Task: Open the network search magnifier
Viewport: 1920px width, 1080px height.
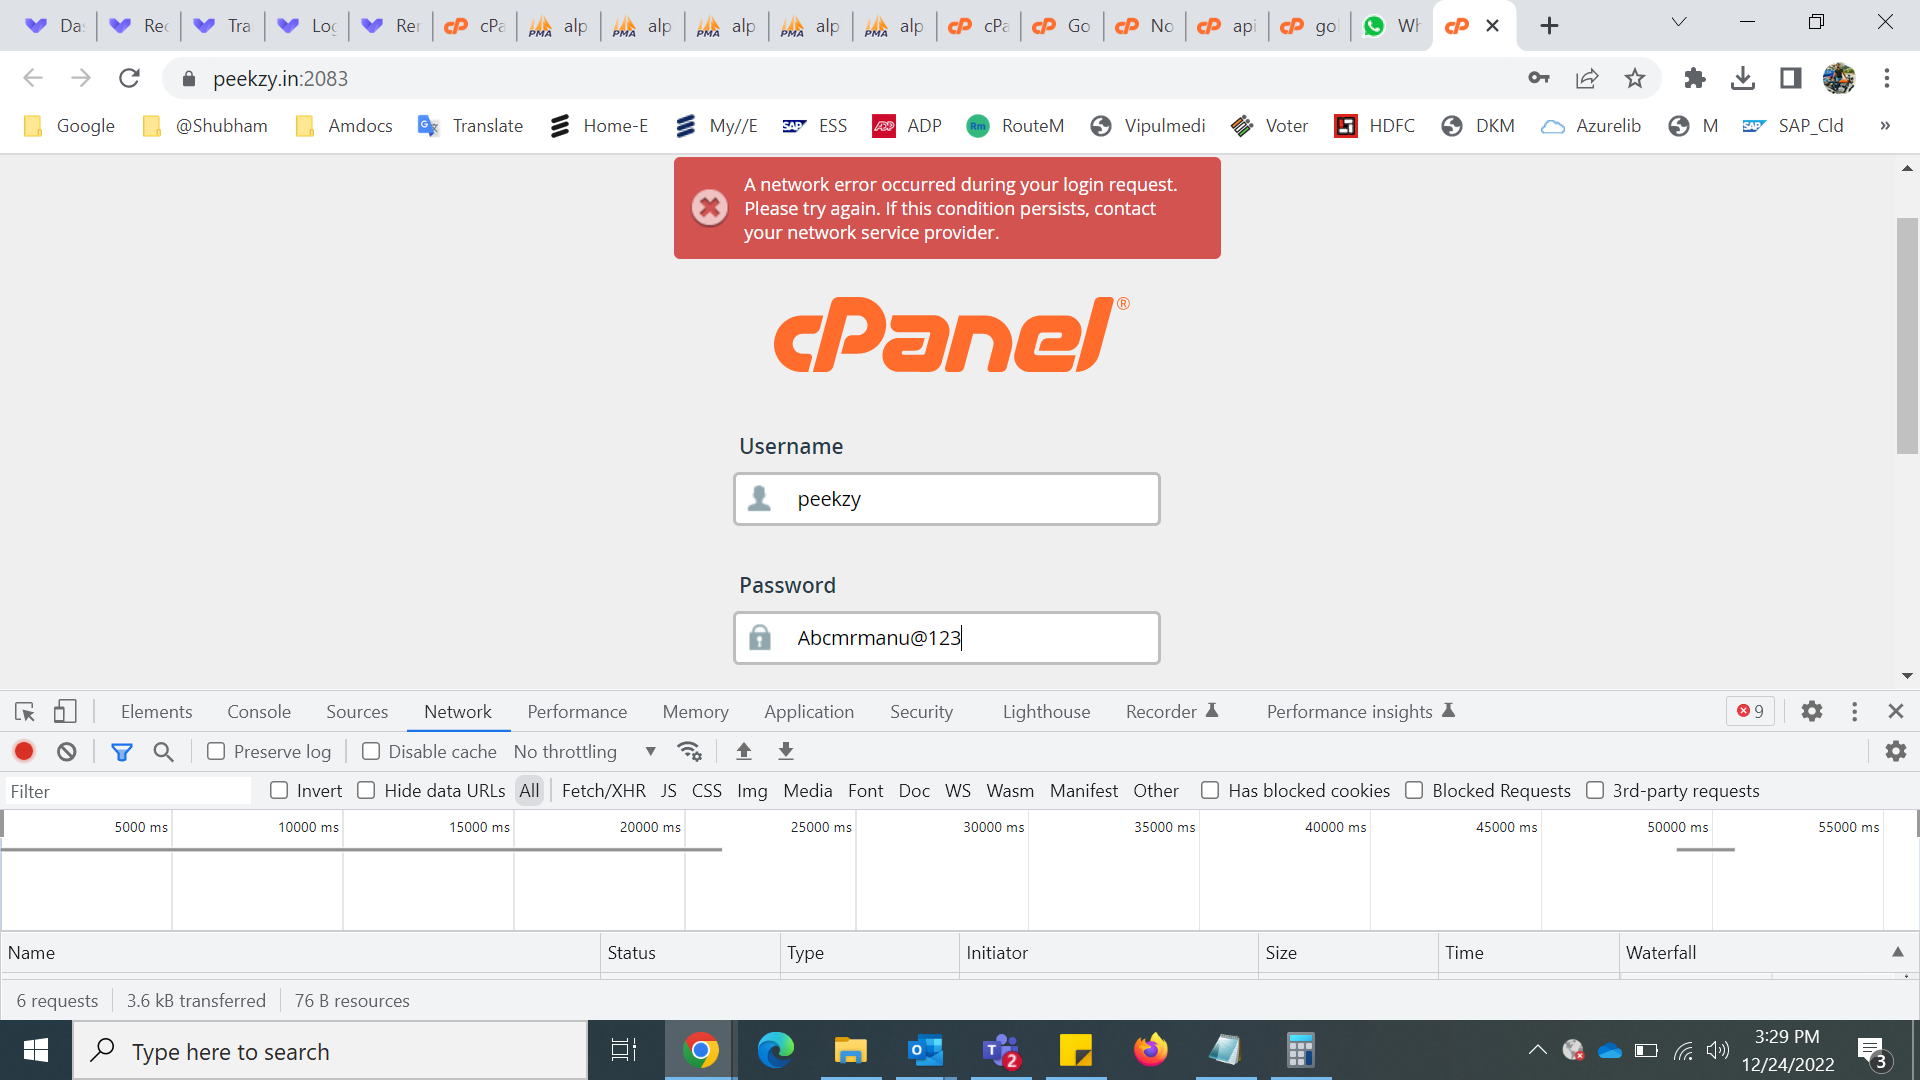Action: [164, 751]
